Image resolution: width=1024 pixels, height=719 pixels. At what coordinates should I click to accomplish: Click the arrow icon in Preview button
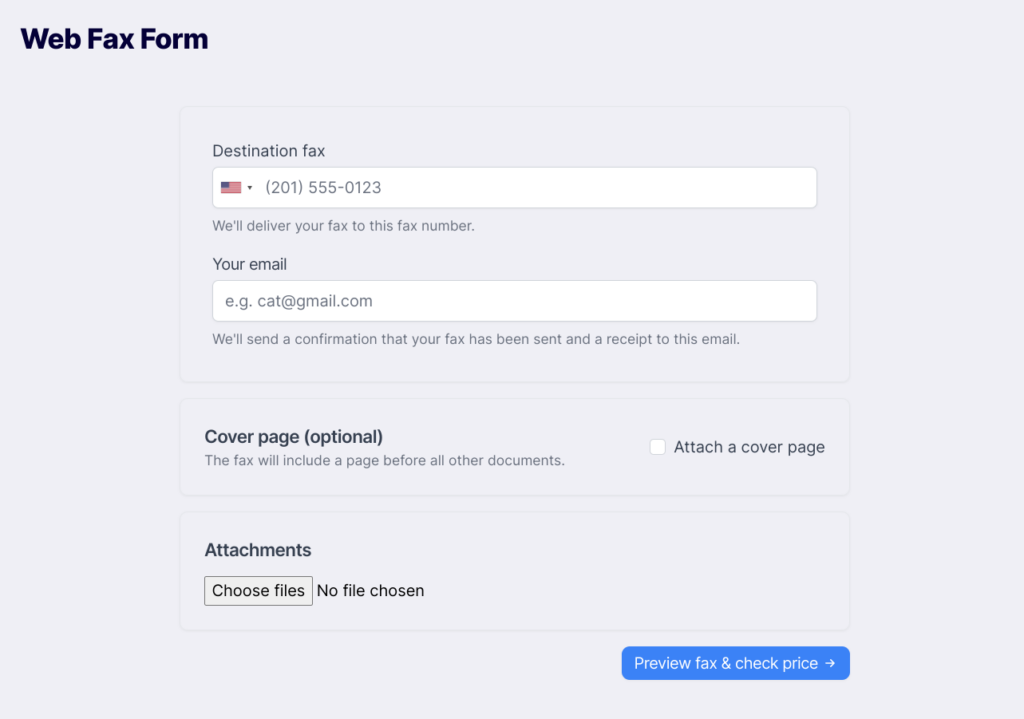tap(830, 663)
